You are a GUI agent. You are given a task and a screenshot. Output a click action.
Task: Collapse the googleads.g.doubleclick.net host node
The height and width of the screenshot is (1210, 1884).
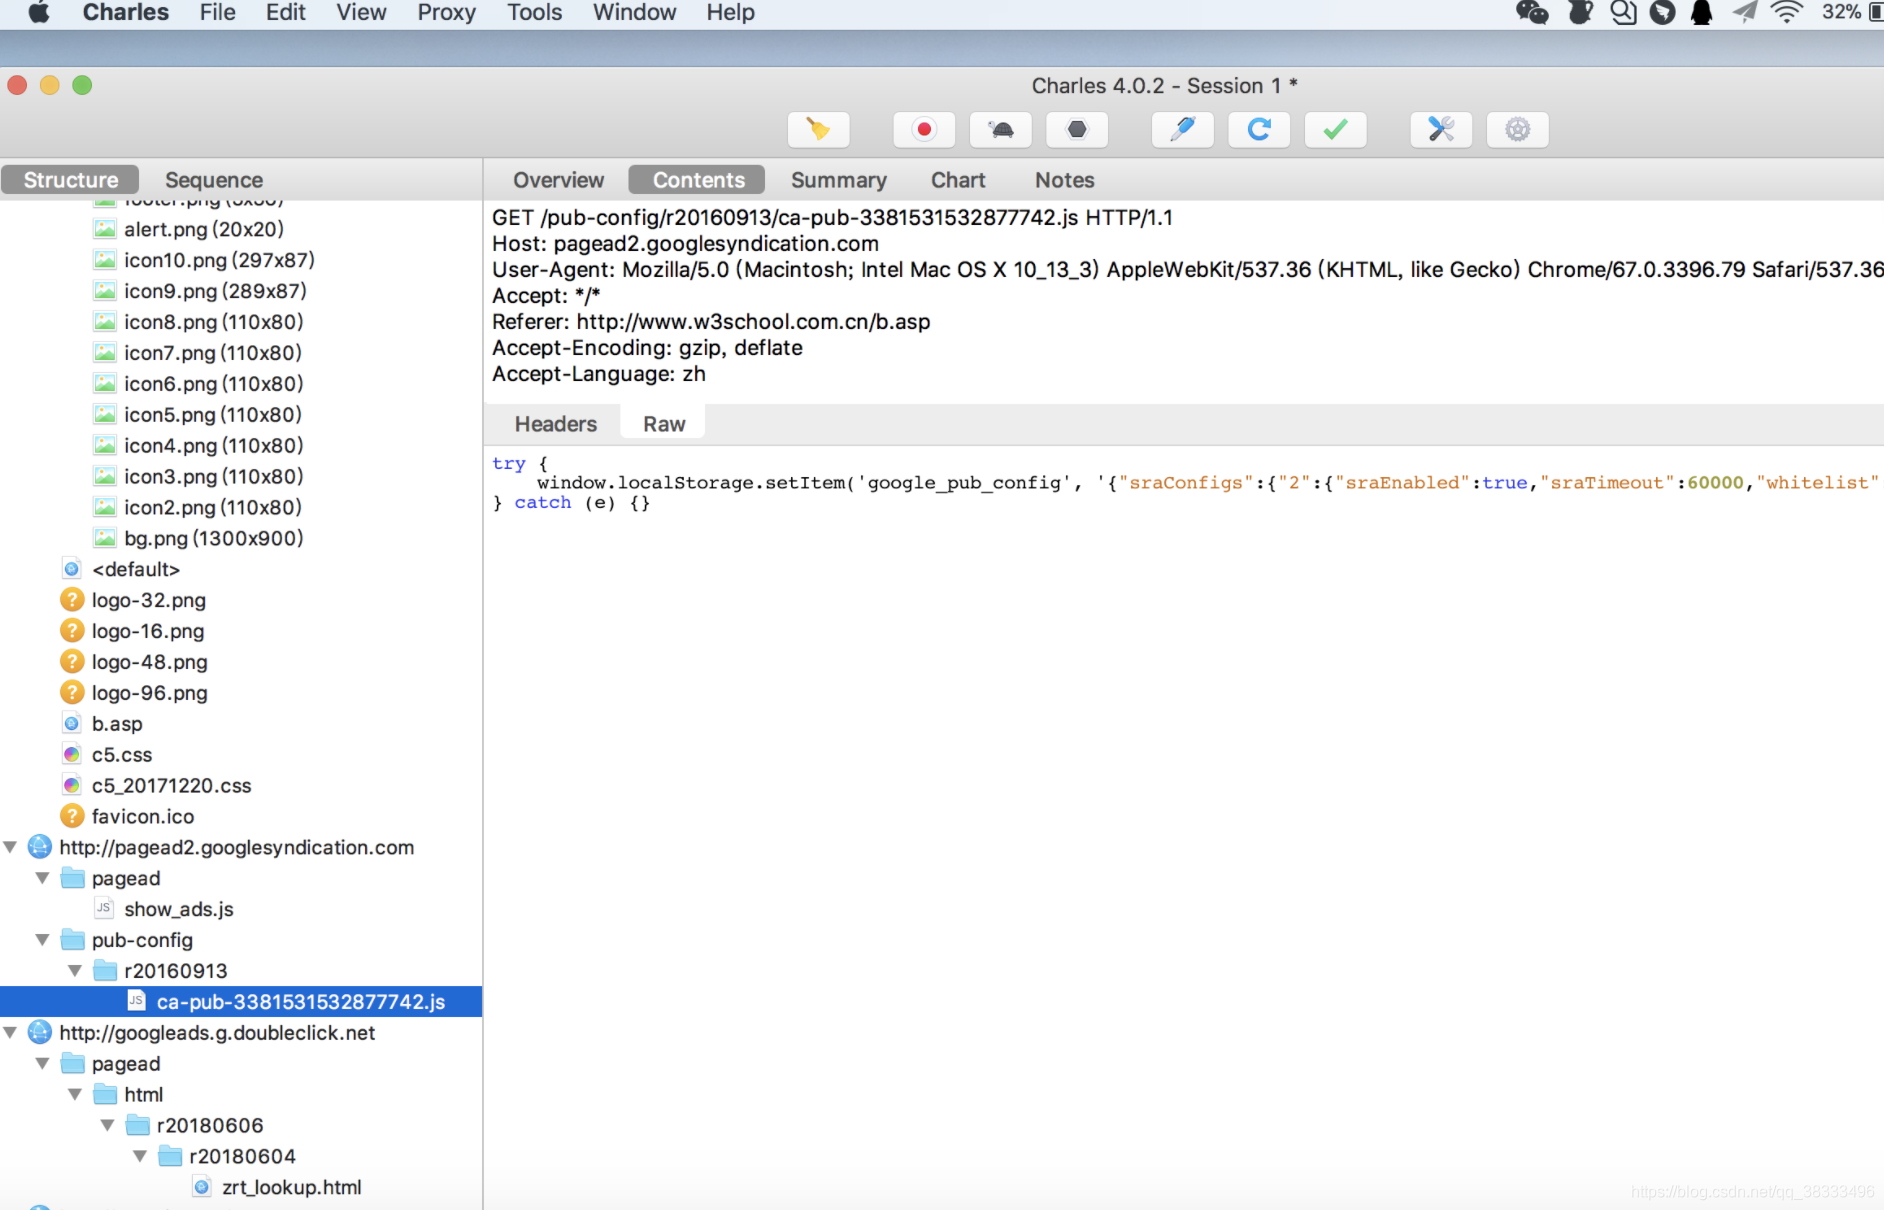10,1033
